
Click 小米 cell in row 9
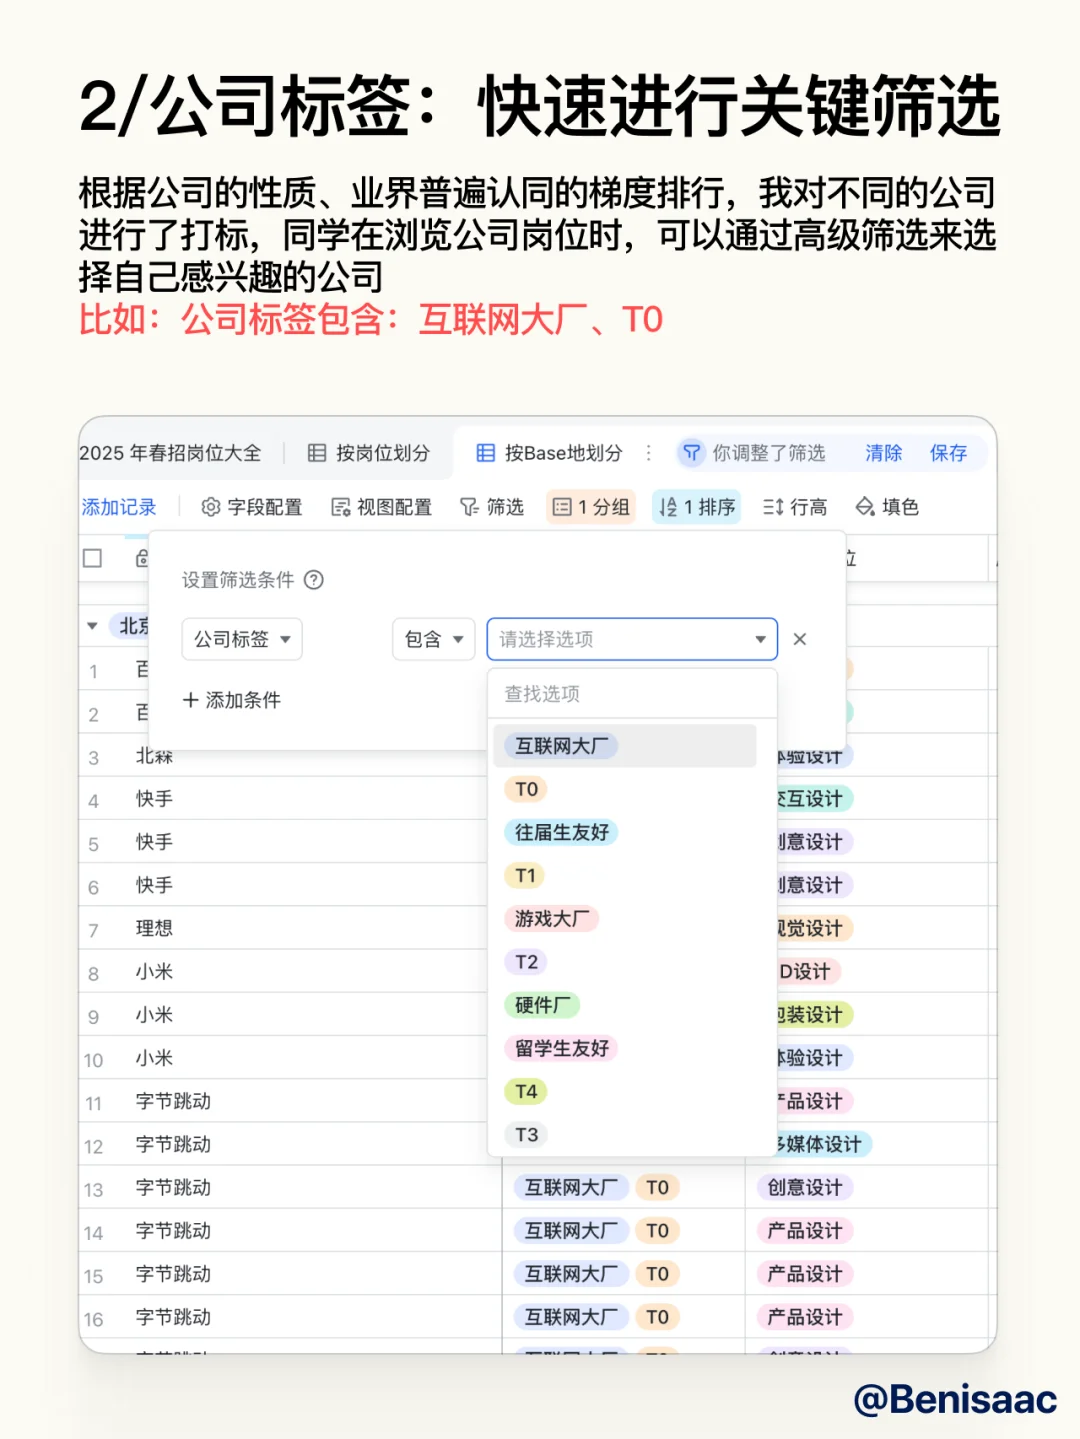(154, 1015)
